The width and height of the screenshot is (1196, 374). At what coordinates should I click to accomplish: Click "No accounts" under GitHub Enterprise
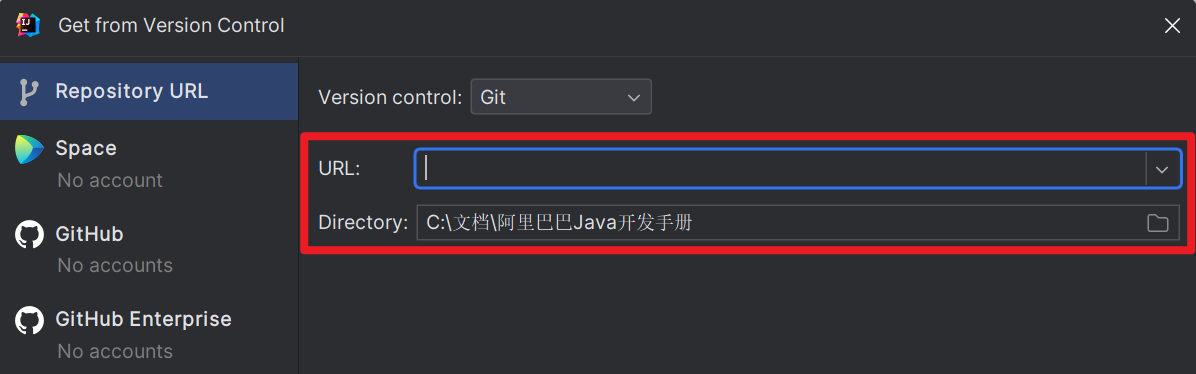tap(115, 351)
